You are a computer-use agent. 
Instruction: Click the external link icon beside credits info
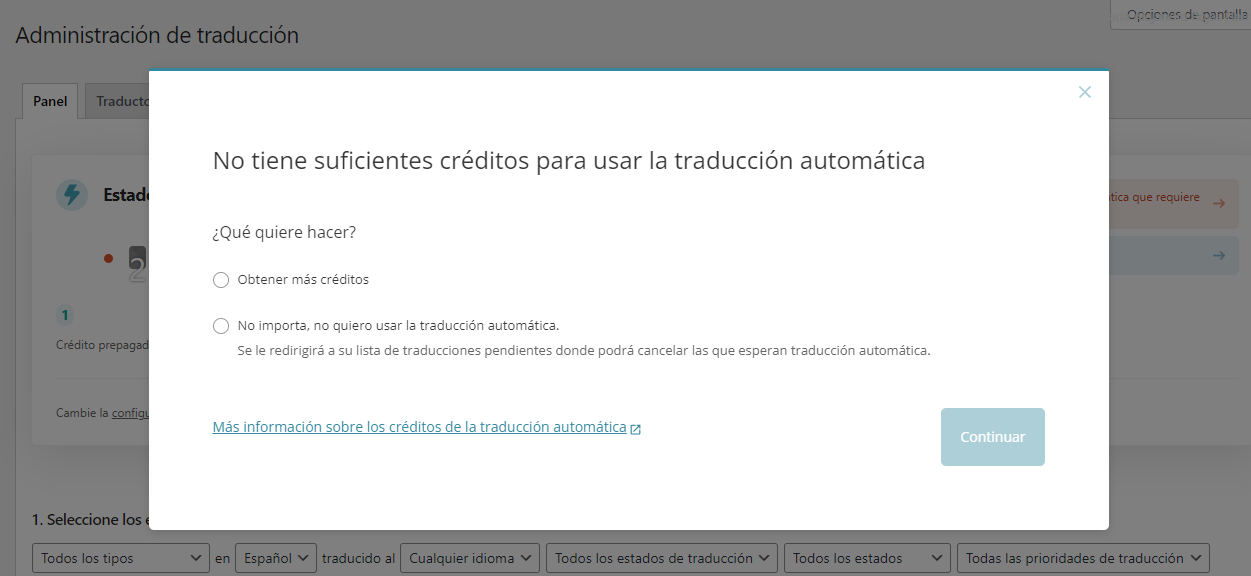pos(635,429)
